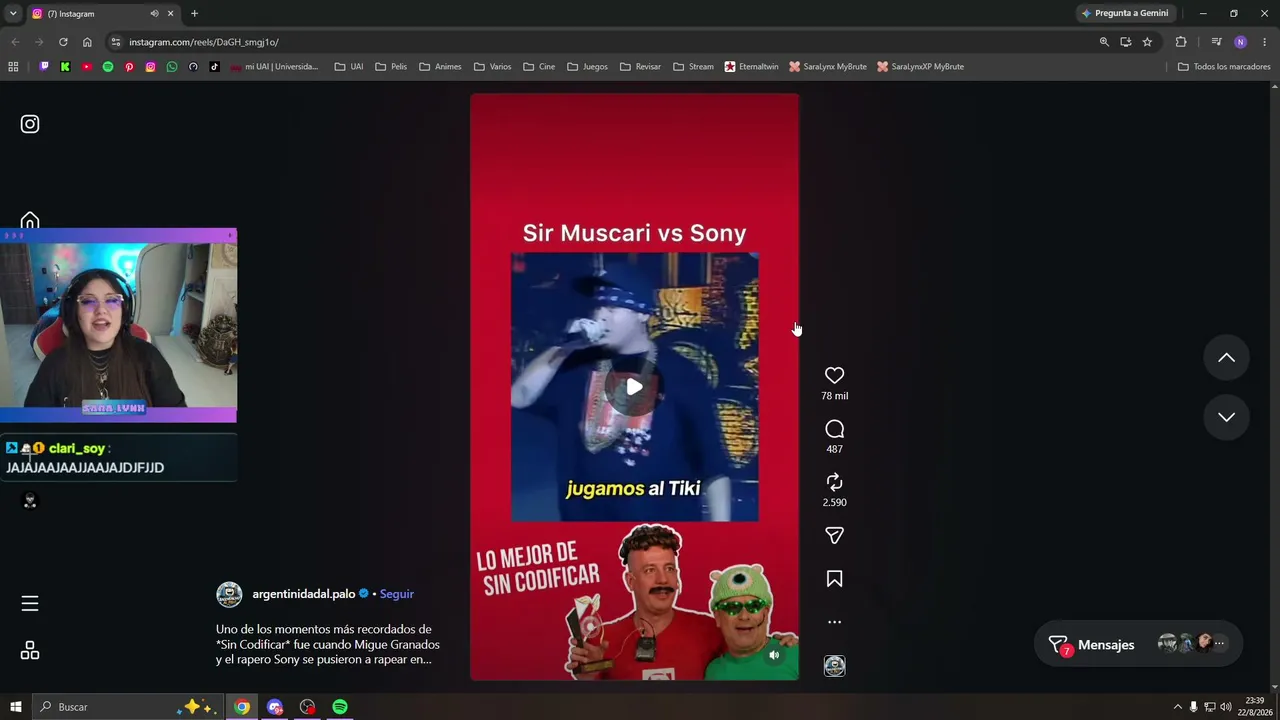Open the Windows Start menu
This screenshot has width=1280, height=720.
click(15, 707)
